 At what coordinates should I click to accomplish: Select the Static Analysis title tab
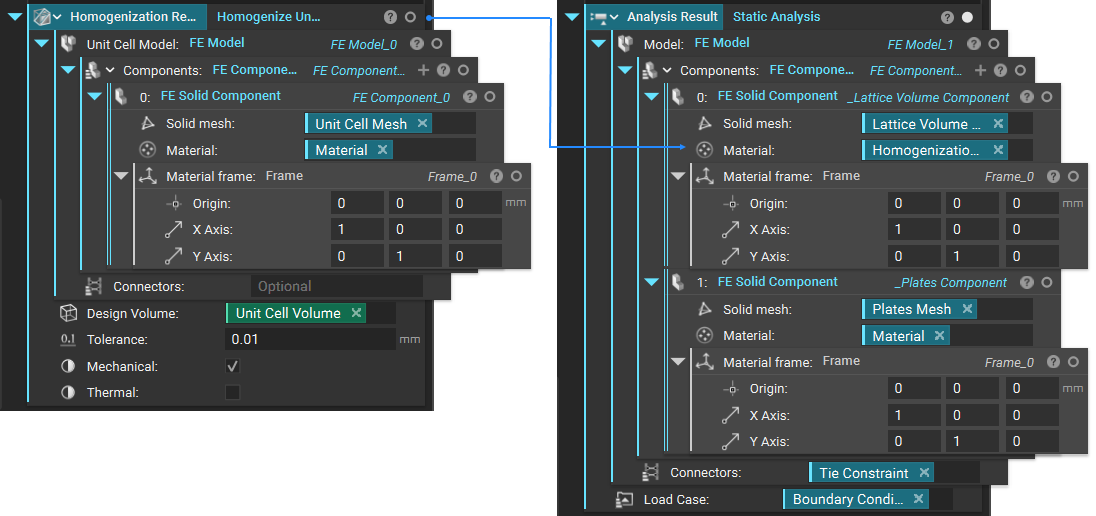point(776,17)
